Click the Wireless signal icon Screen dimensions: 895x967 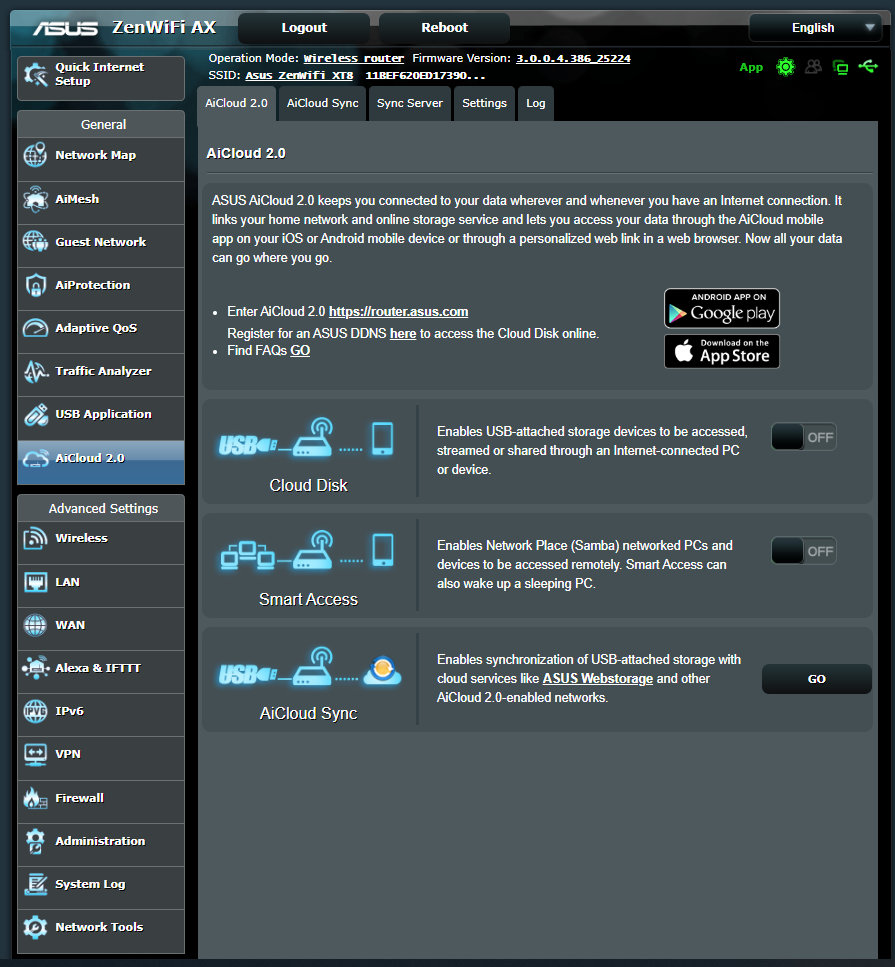pos(35,538)
